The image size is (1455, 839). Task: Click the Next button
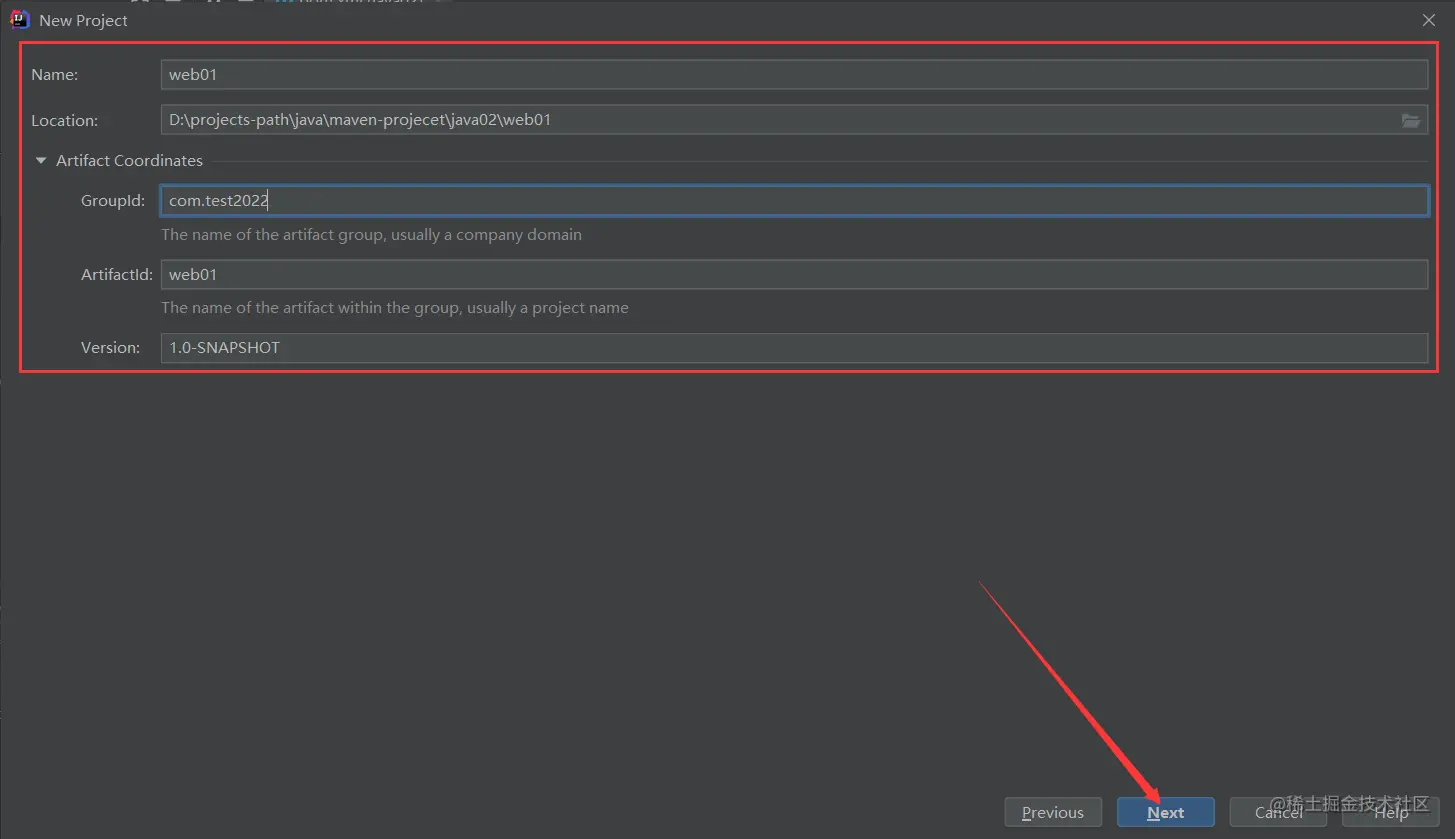1166,812
